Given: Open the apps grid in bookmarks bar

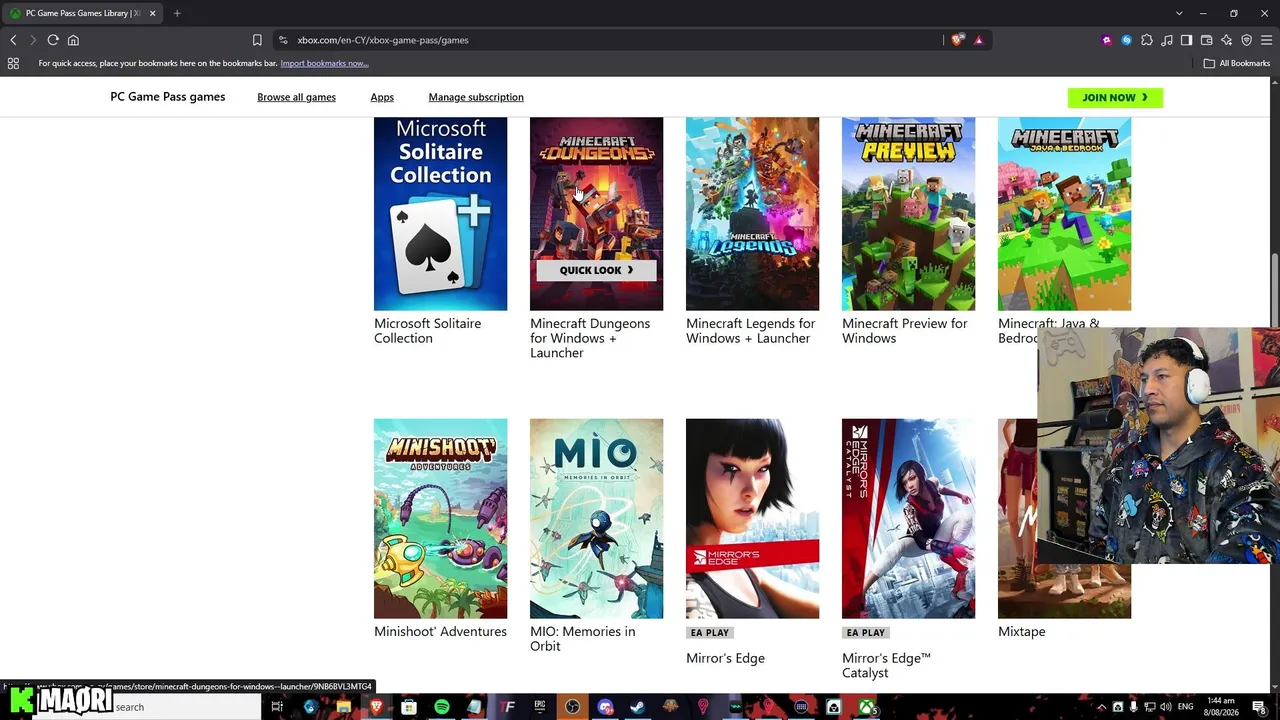Looking at the screenshot, I should click(x=13, y=63).
